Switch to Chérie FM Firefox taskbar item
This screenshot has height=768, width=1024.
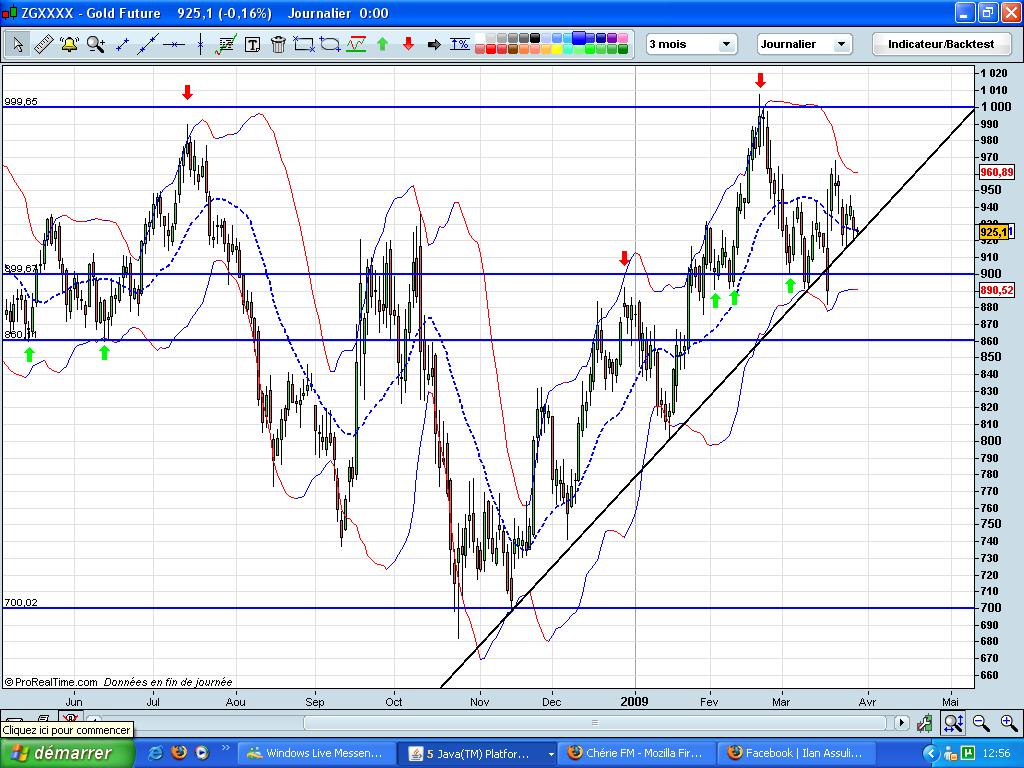click(638, 753)
